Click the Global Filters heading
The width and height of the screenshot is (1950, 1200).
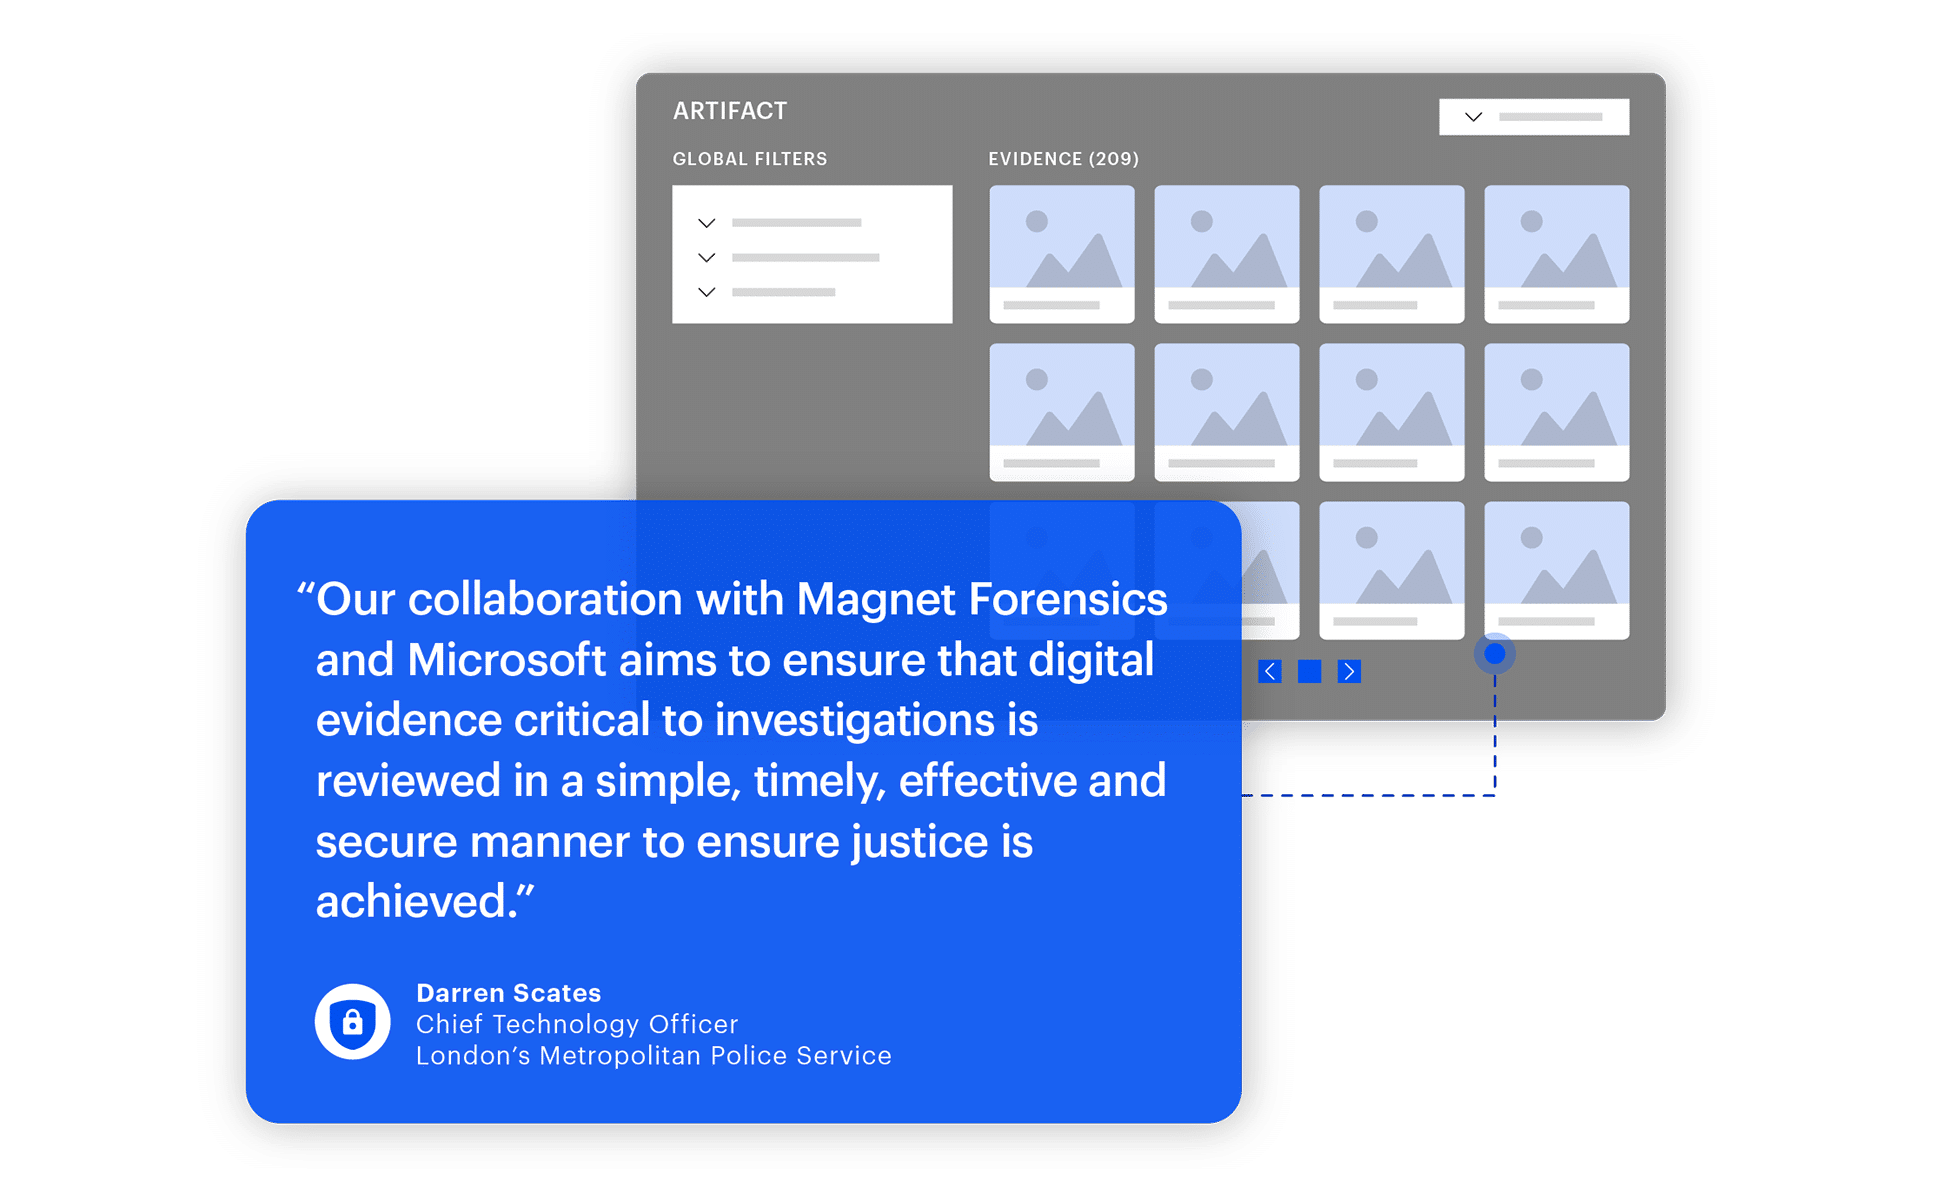749,159
